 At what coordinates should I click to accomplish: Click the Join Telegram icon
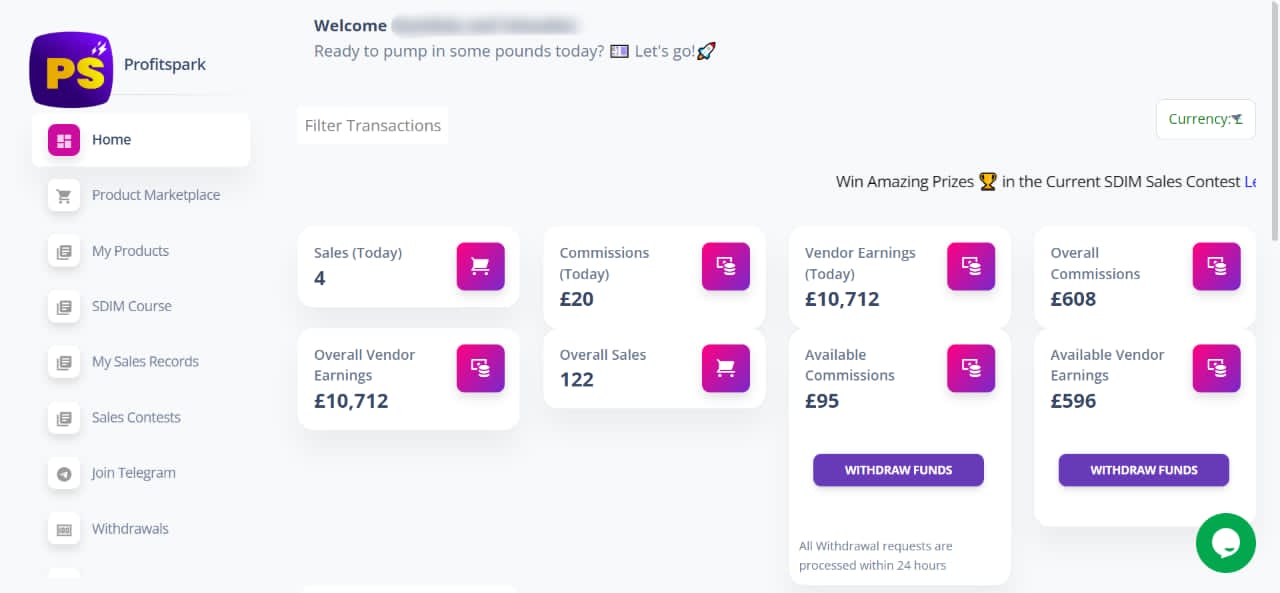[x=64, y=473]
